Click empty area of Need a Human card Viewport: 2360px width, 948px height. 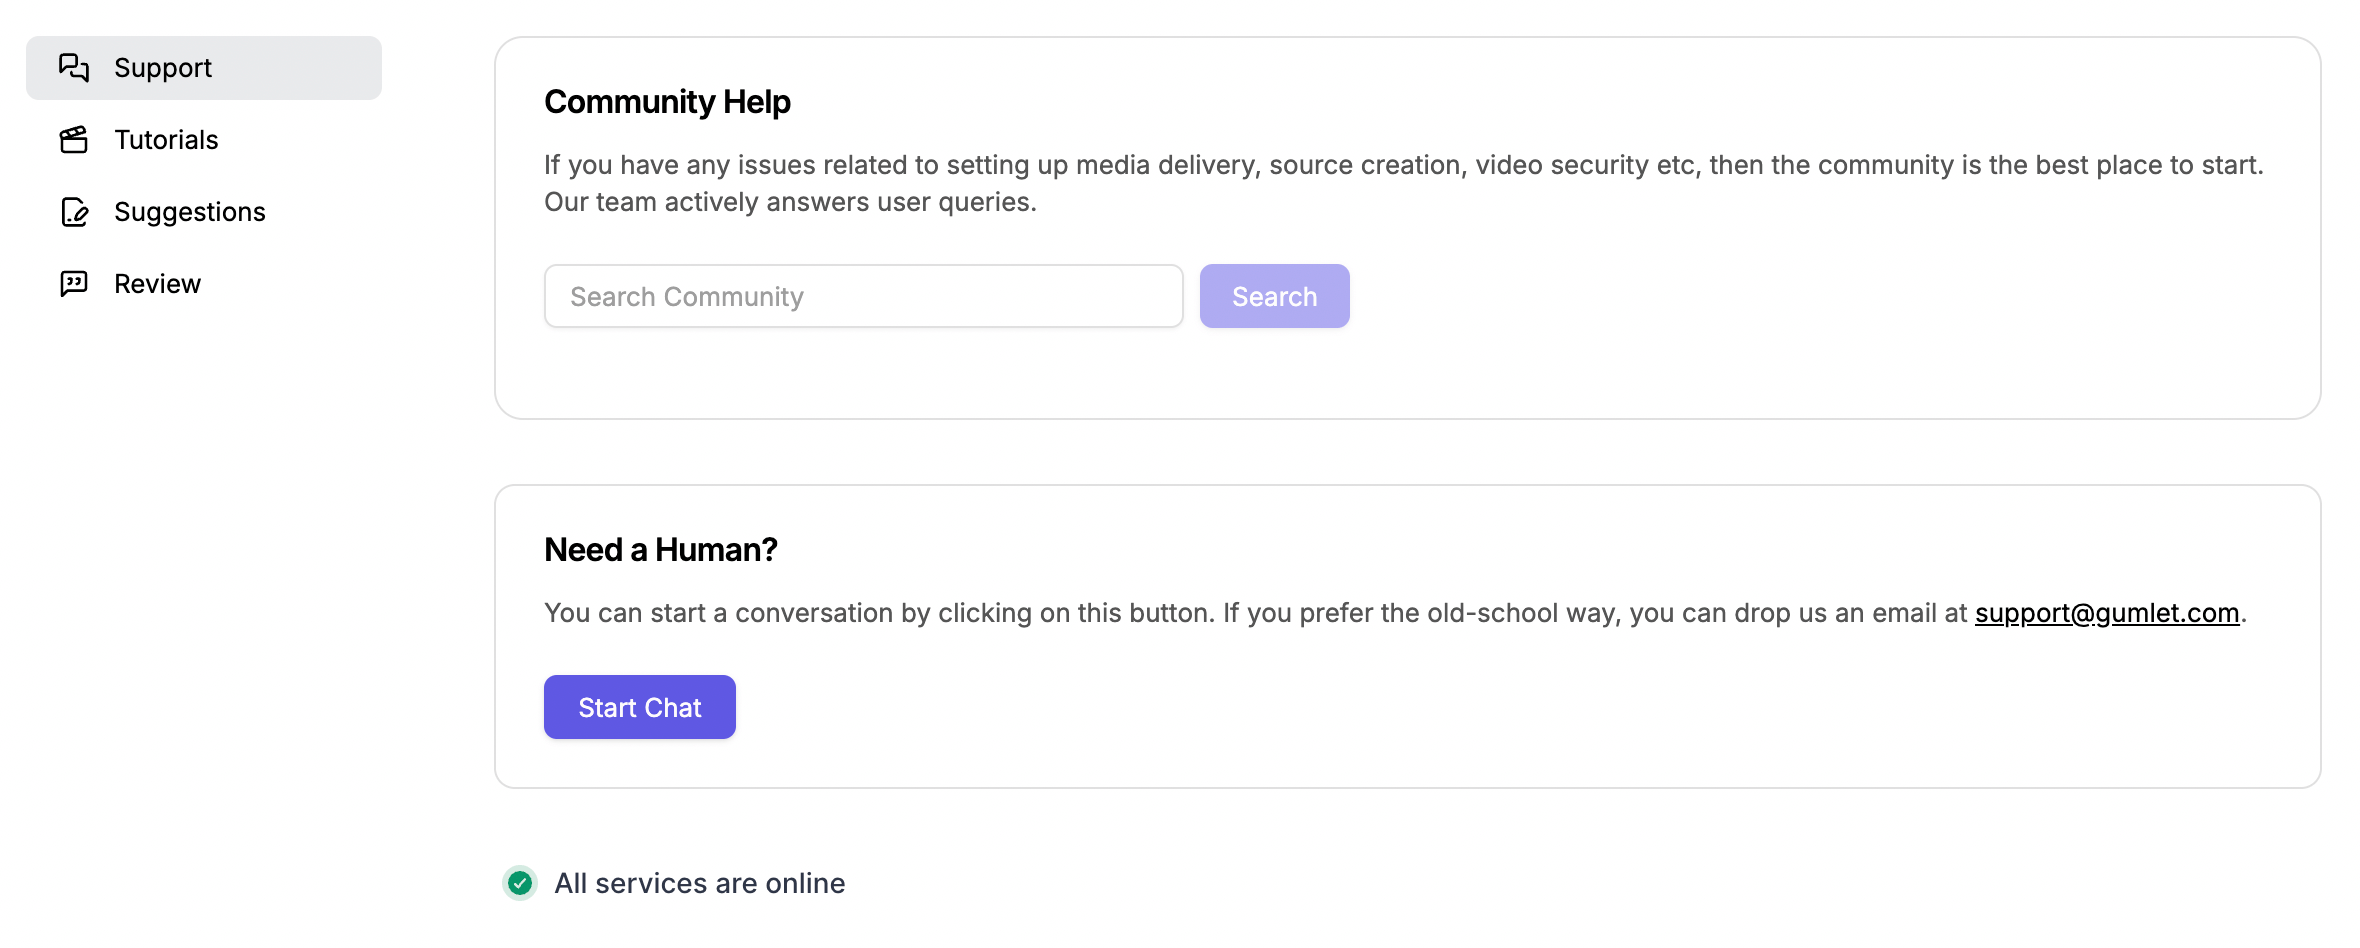[x=1500, y=710]
